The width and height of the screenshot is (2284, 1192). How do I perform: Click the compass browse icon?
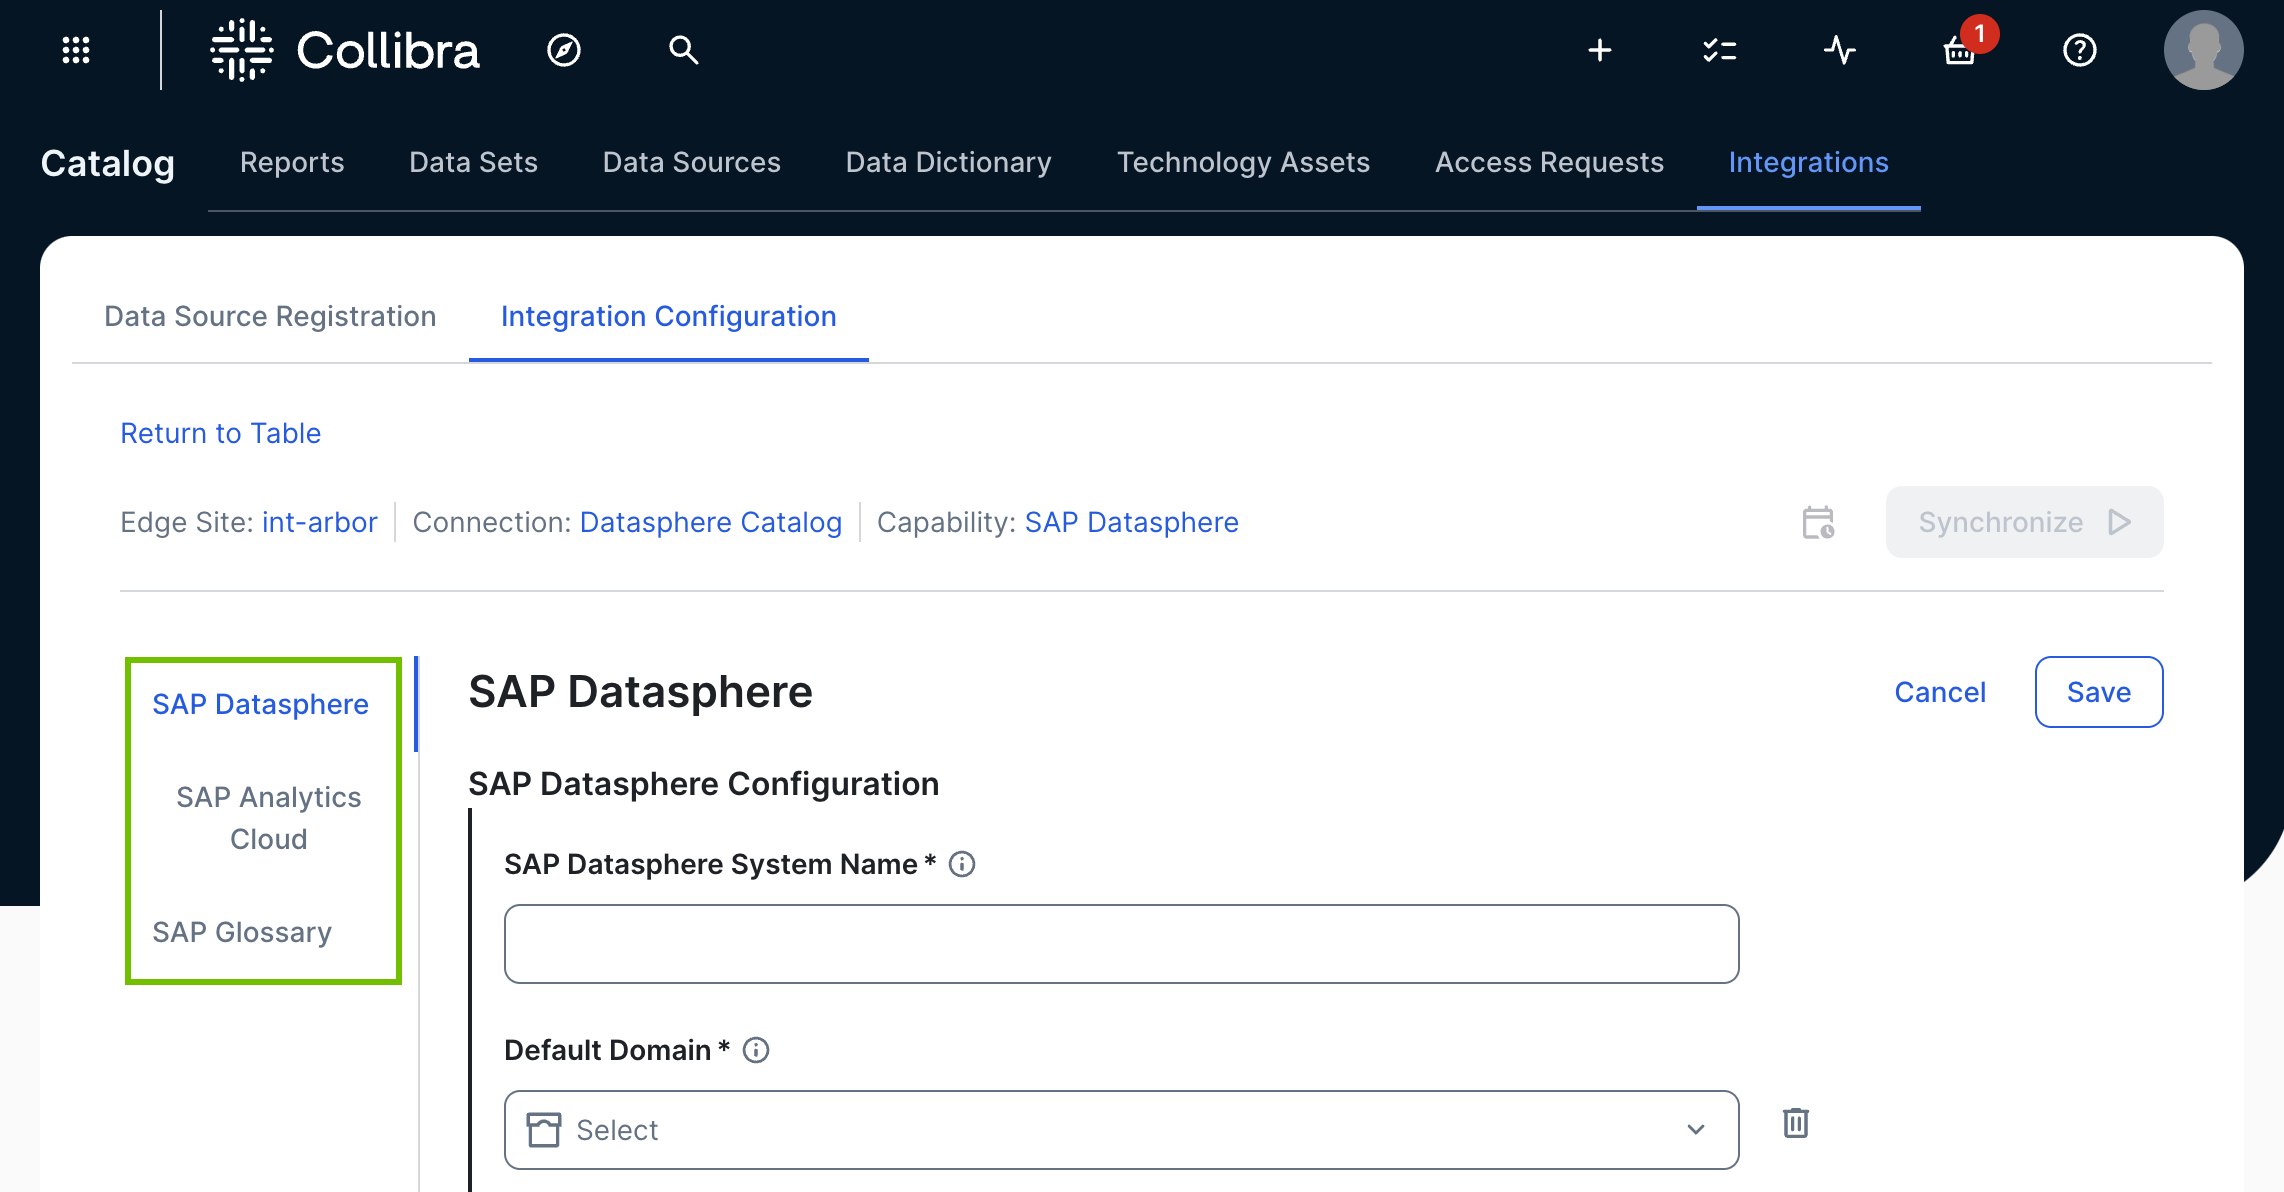click(564, 50)
